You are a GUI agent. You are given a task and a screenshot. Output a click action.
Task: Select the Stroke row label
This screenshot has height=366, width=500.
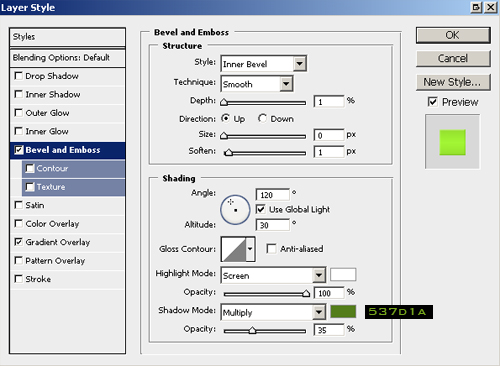pyautogui.click(x=38, y=279)
